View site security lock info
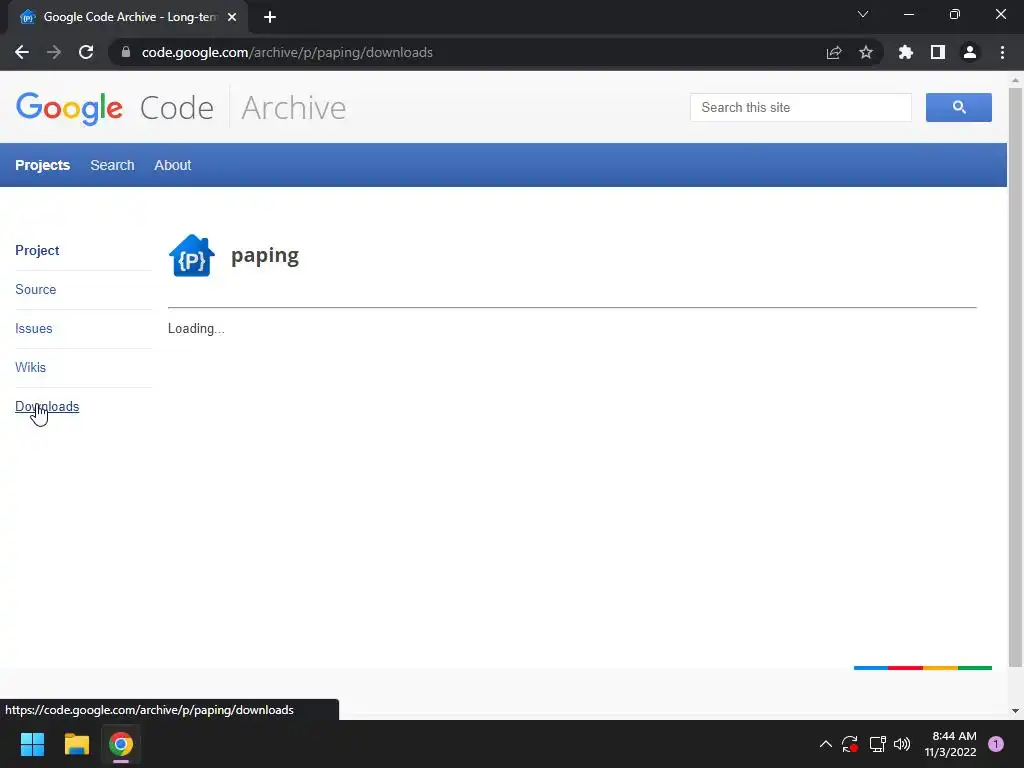 [126, 52]
